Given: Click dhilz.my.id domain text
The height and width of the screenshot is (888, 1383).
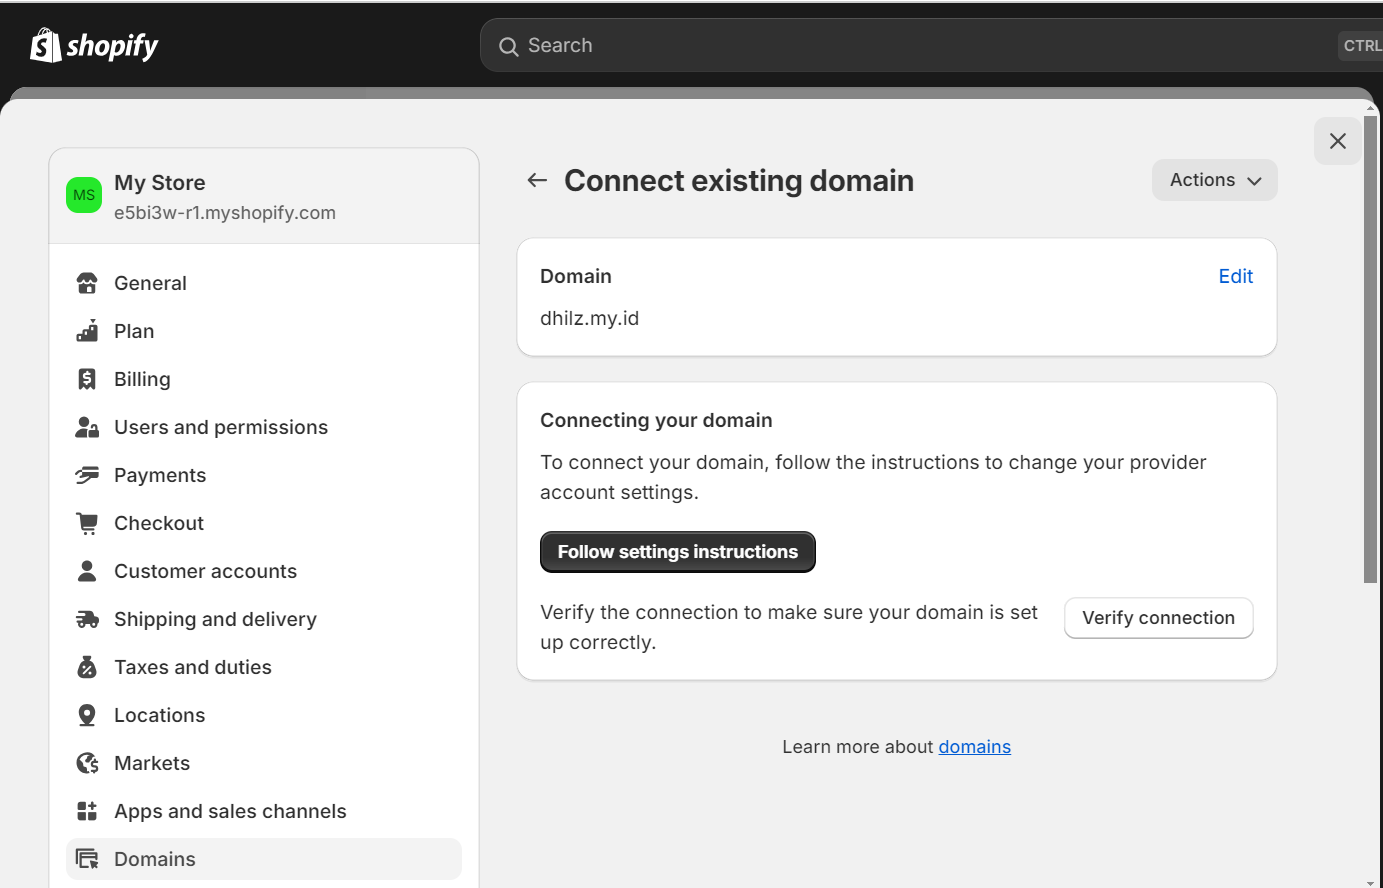Looking at the screenshot, I should [x=590, y=318].
